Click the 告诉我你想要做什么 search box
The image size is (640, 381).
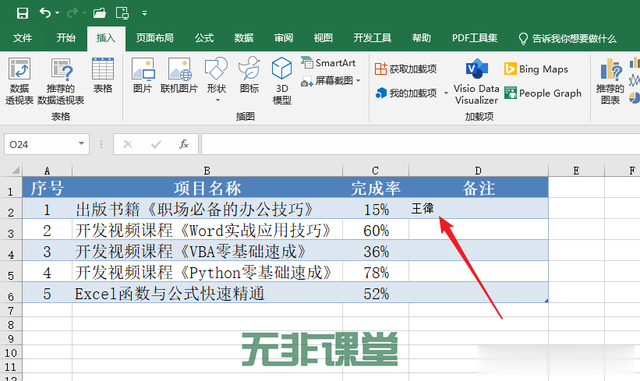point(567,39)
